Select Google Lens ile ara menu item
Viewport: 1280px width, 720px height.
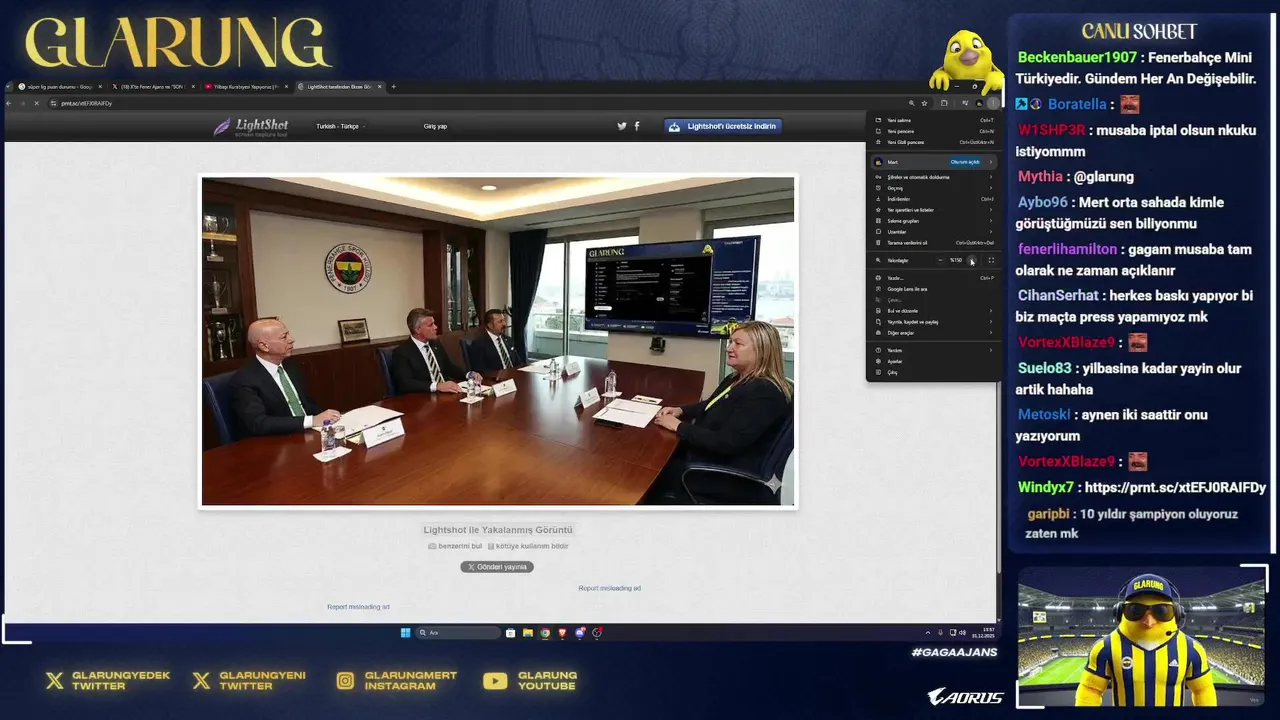pyautogui.click(x=933, y=289)
